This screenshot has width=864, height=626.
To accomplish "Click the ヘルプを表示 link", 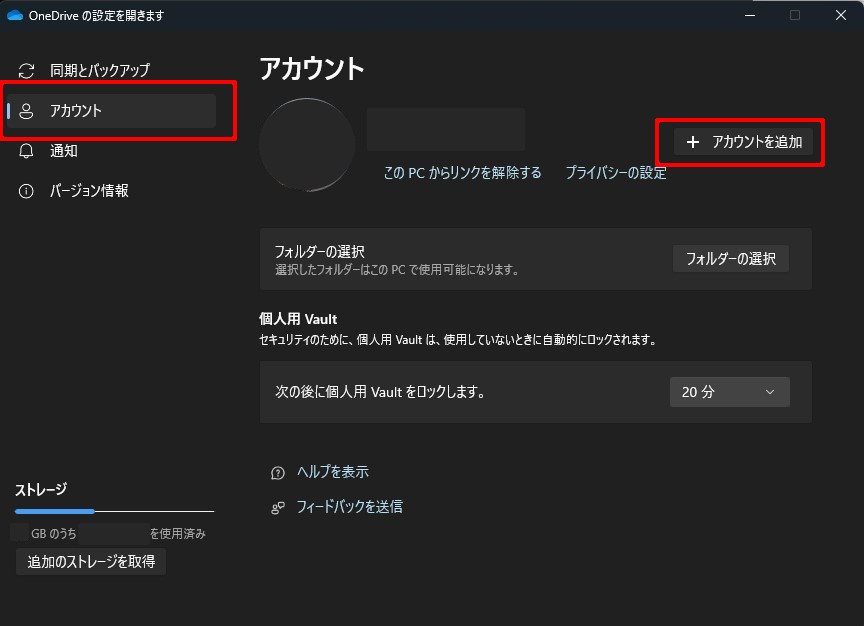I will pos(333,472).
